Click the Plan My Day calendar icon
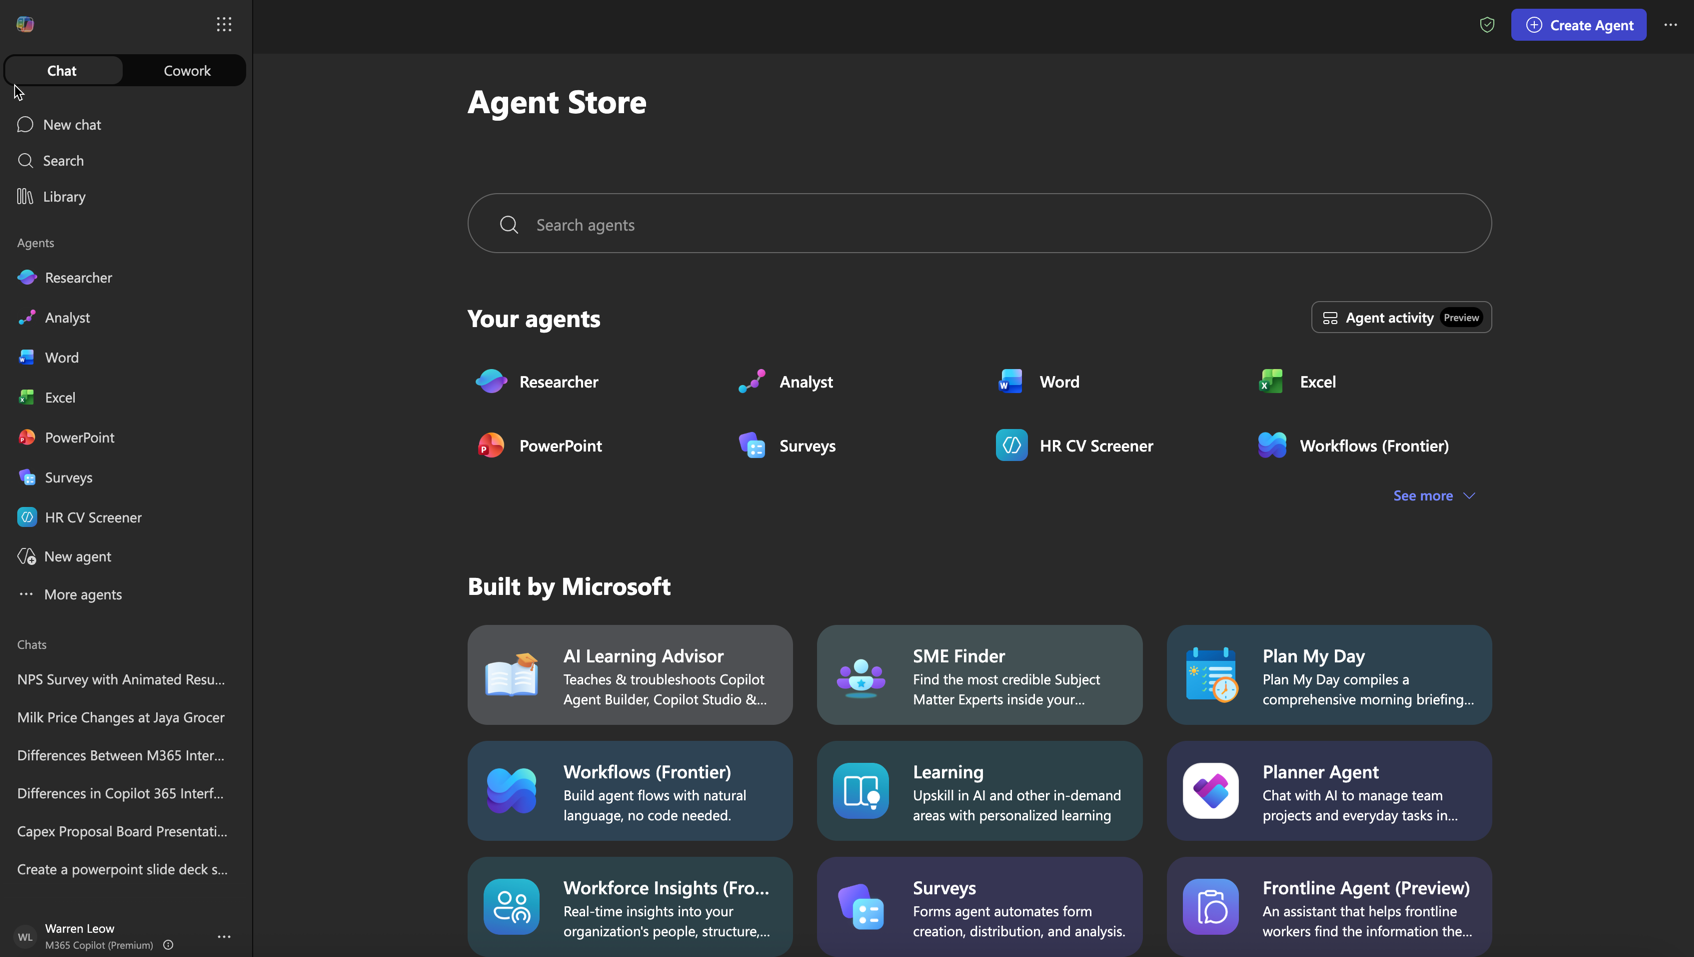Viewport: 1694px width, 957px height. pos(1211,675)
